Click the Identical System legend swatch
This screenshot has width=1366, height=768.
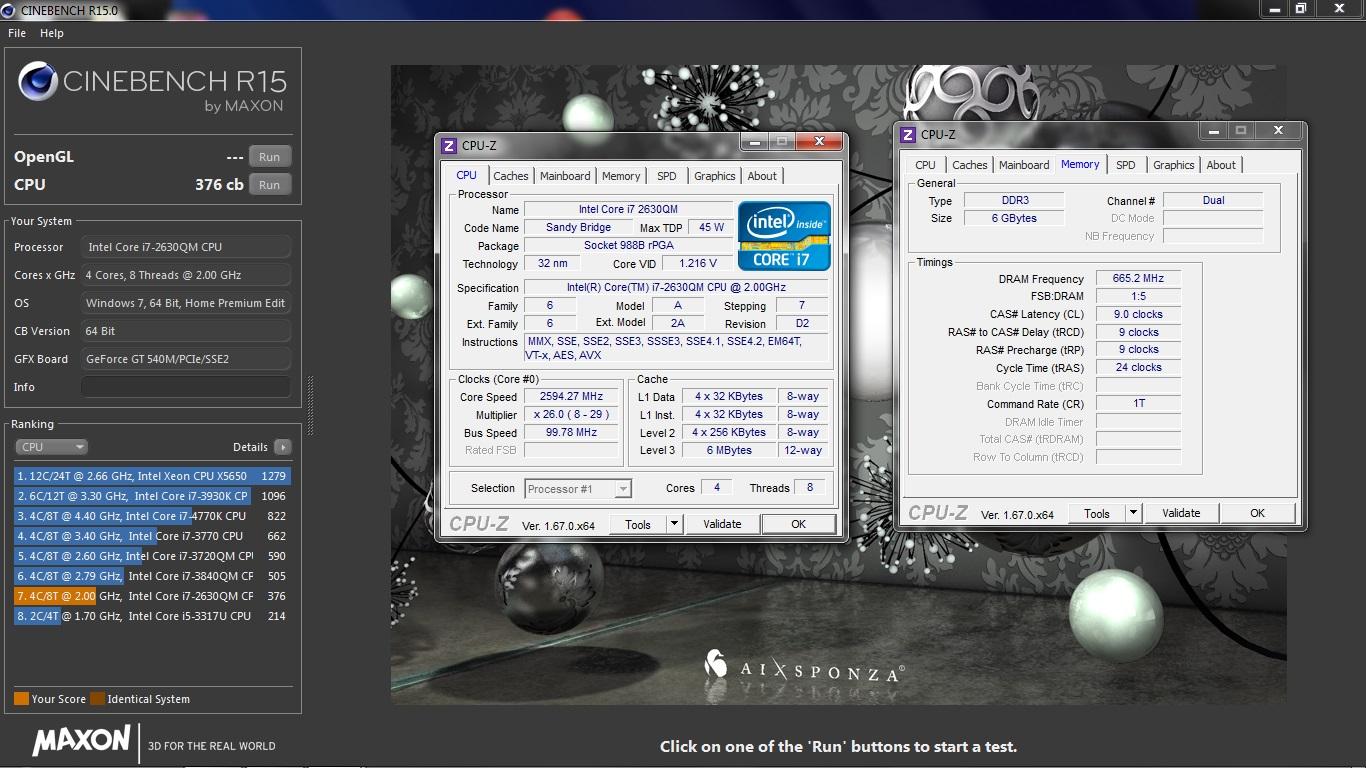(97, 699)
